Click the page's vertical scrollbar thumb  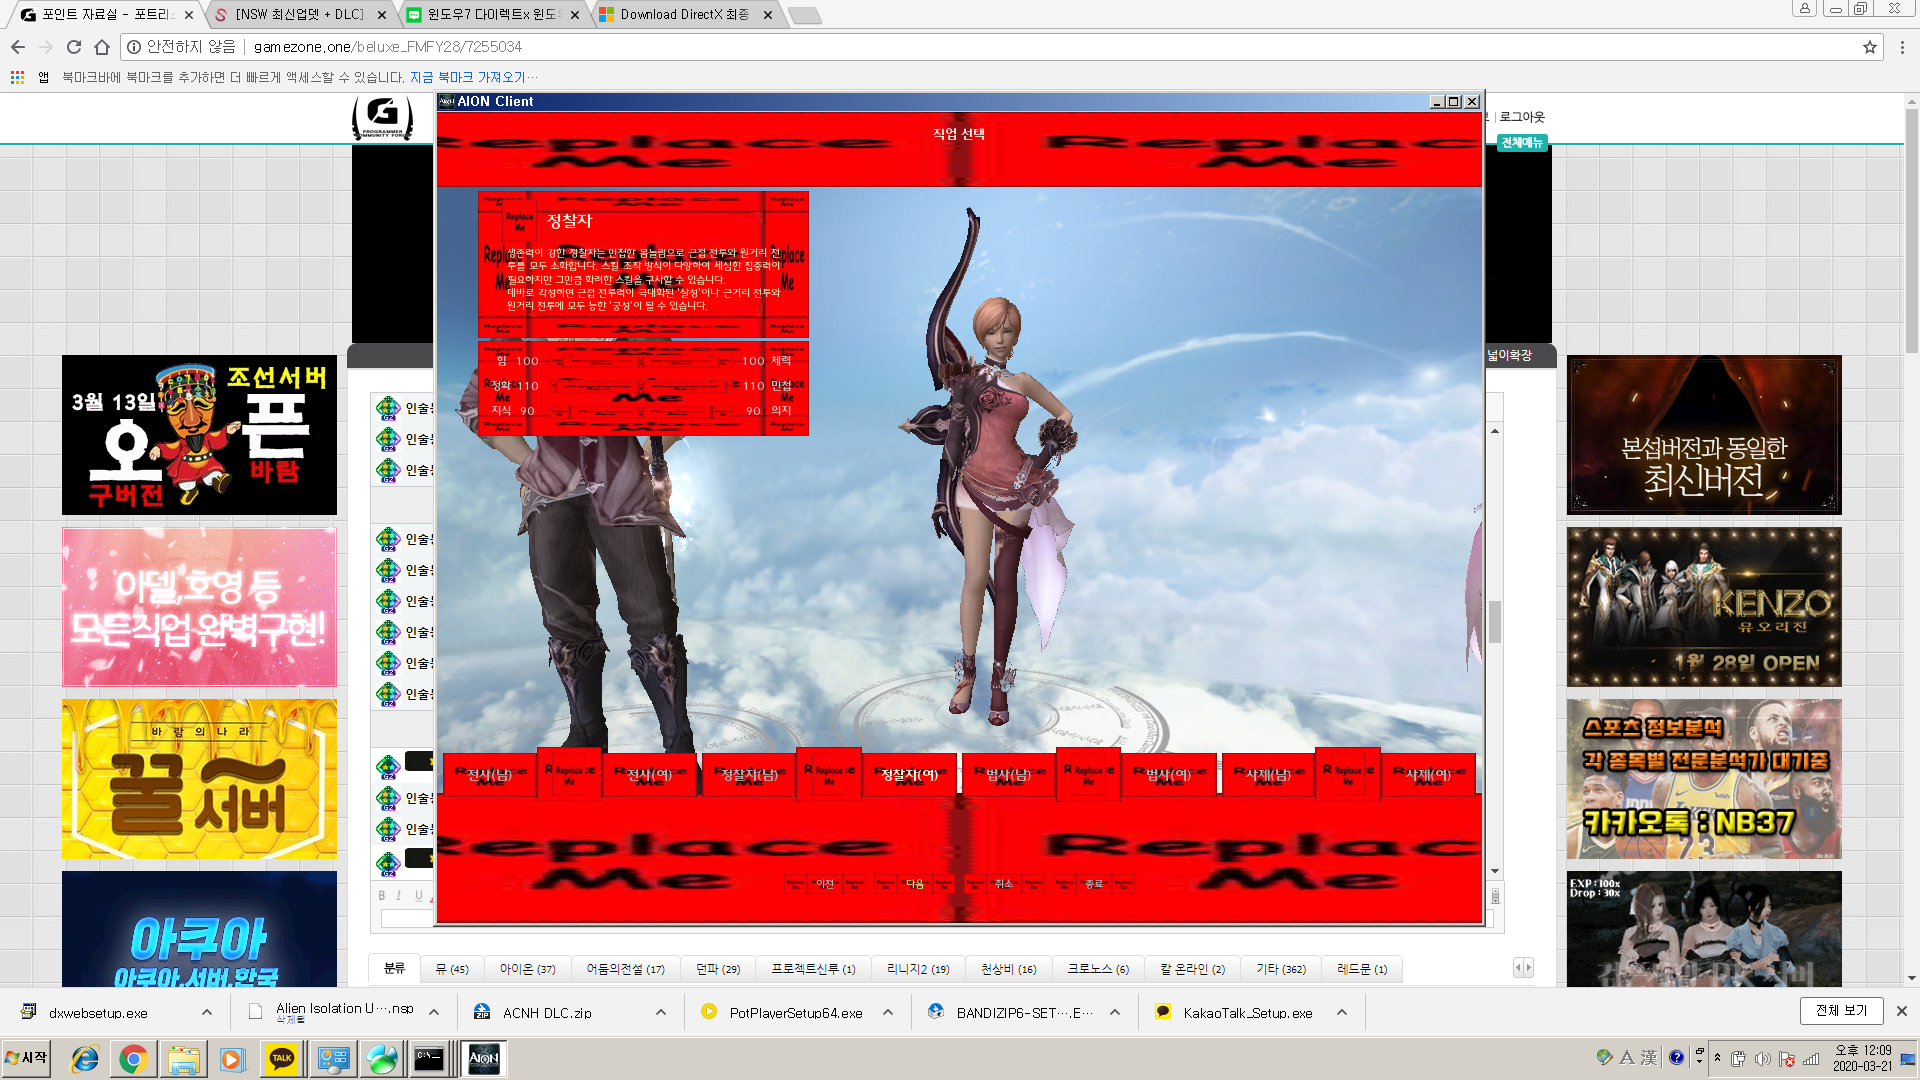click(x=1912, y=230)
